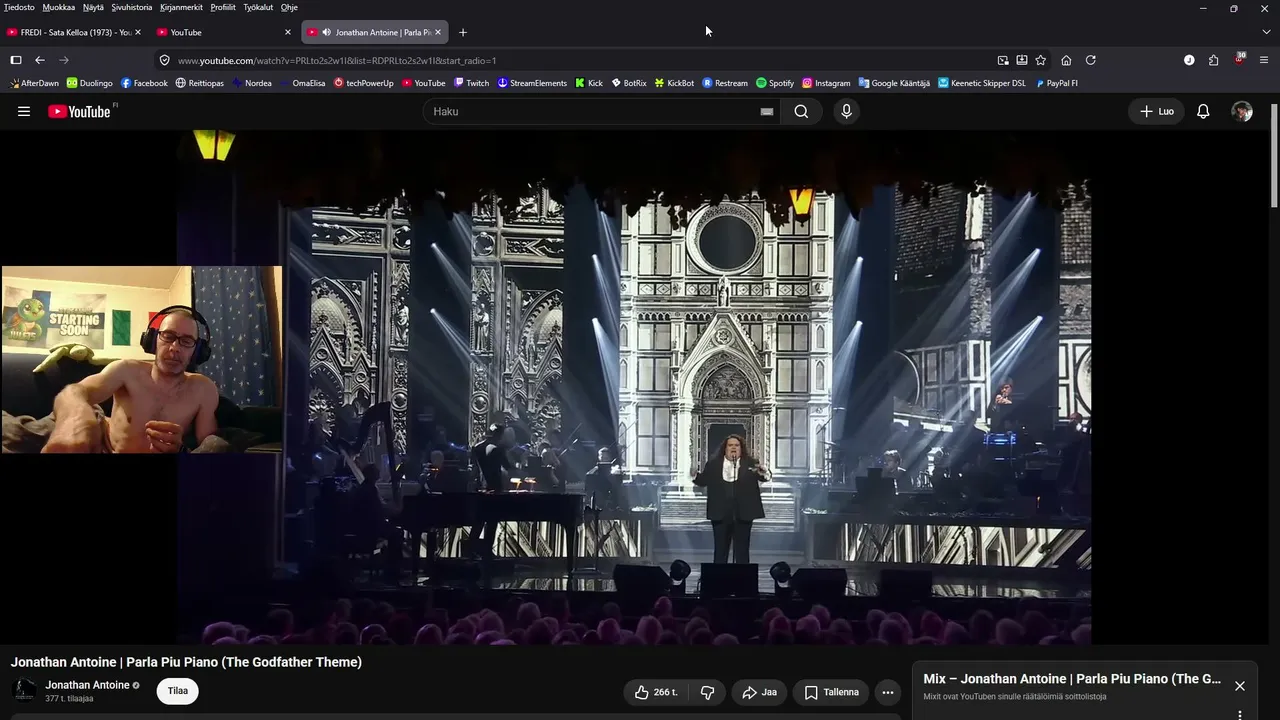Open the AfterDawn bookmark
1280x720 pixels.
point(34,83)
